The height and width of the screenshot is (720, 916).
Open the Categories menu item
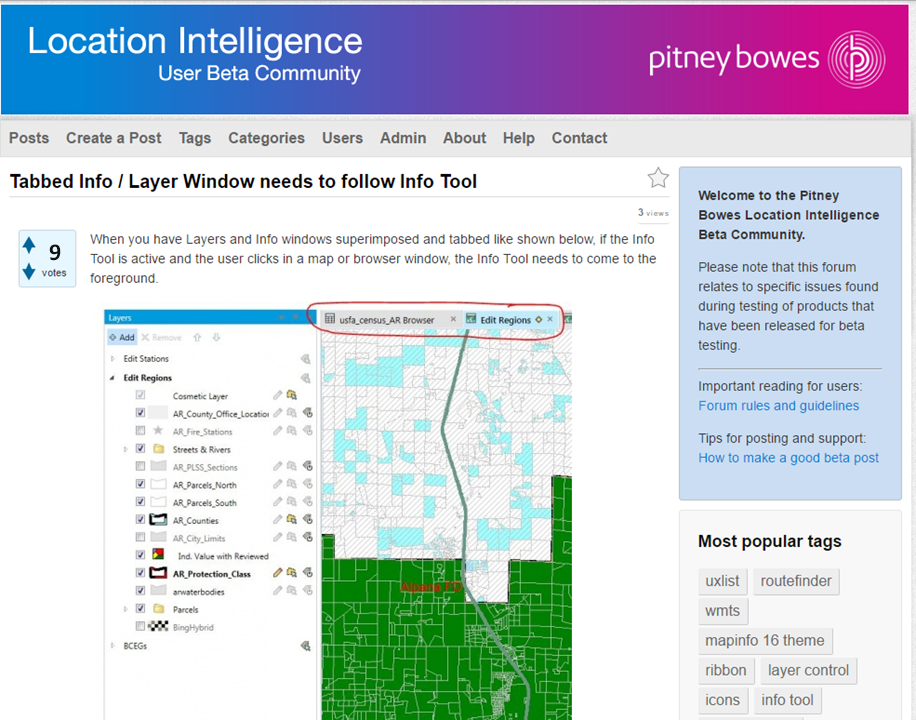coord(266,139)
